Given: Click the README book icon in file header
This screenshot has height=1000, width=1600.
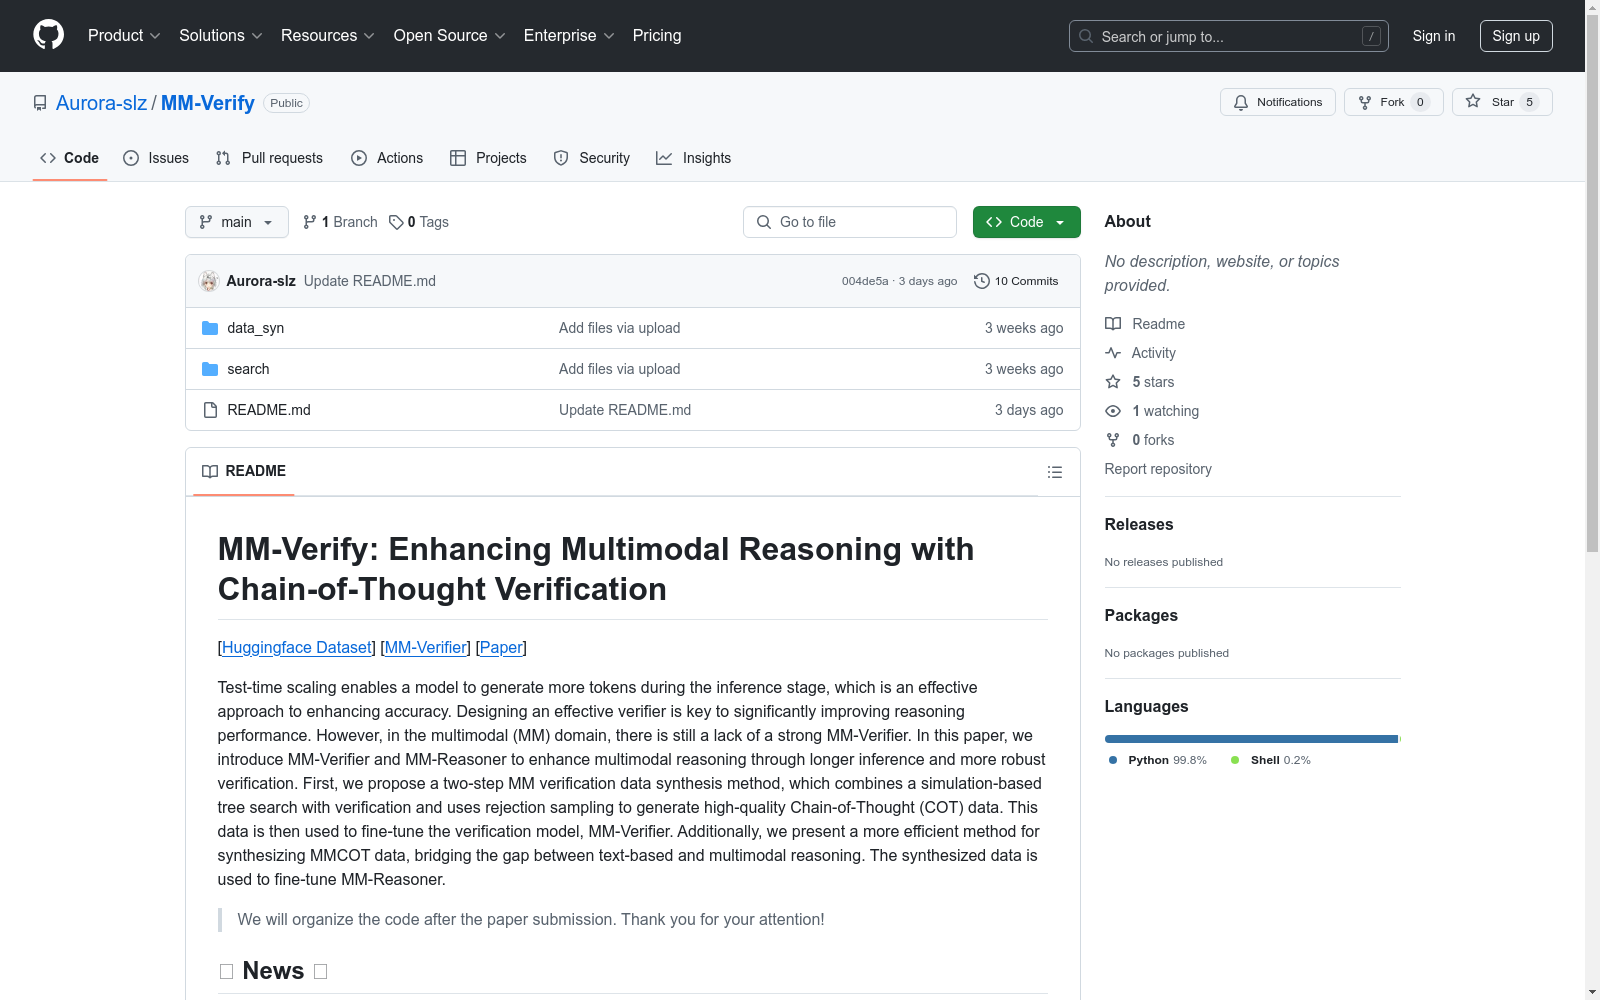Looking at the screenshot, I should click(210, 471).
